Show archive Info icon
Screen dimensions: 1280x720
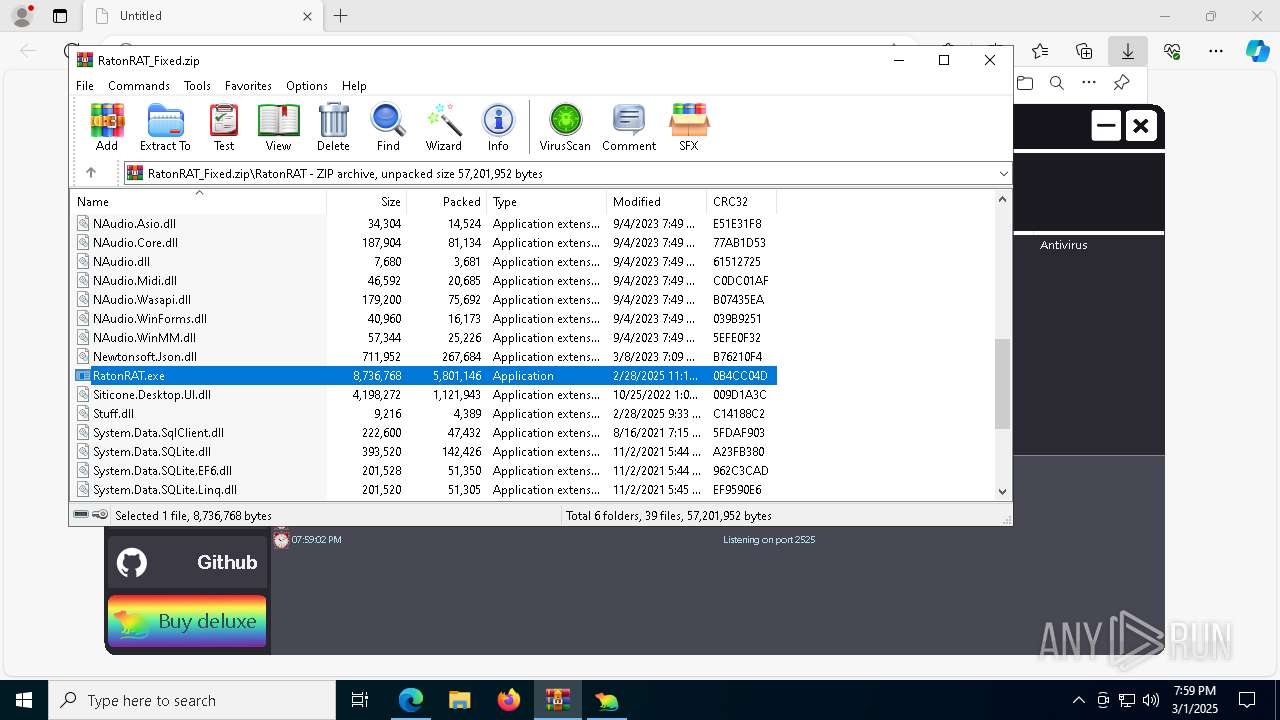(498, 127)
